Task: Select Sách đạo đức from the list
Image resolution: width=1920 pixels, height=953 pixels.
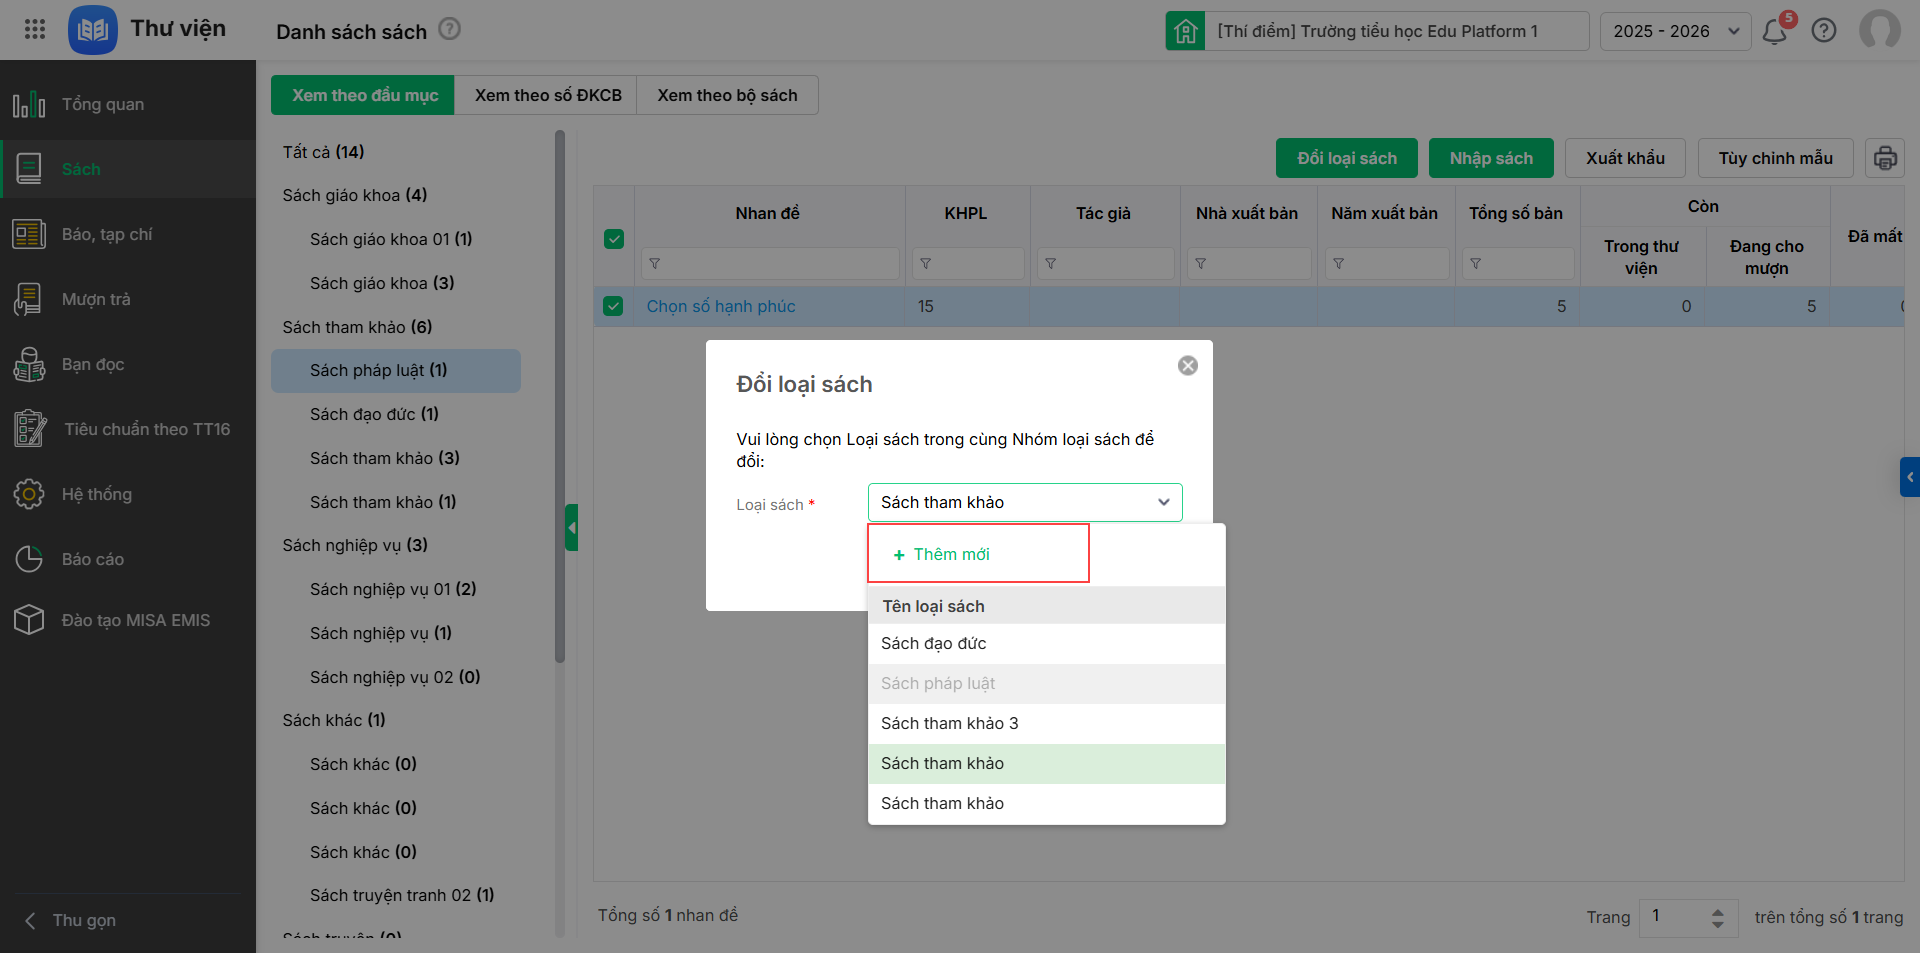Action: point(933,643)
